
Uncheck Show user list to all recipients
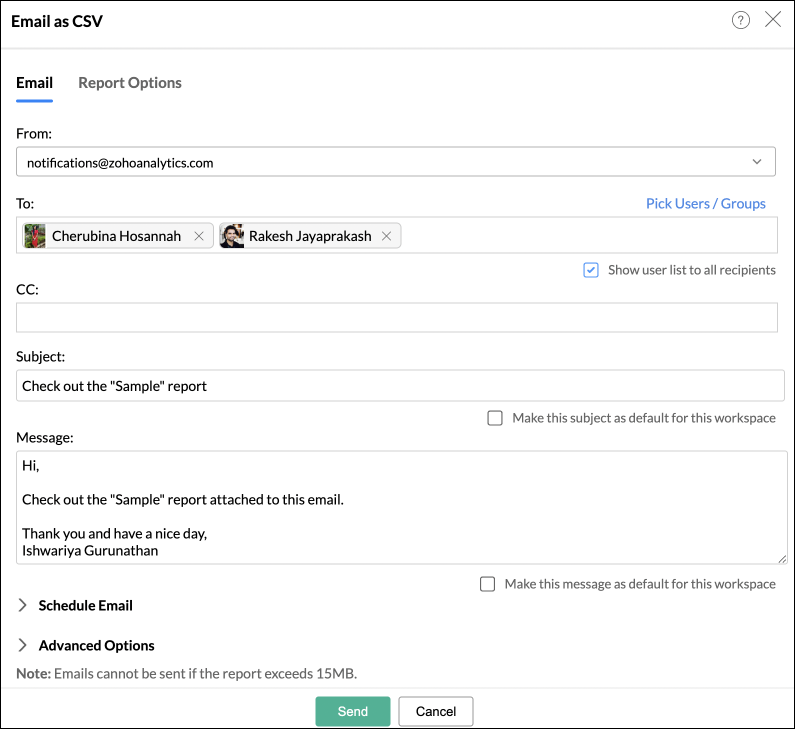591,270
